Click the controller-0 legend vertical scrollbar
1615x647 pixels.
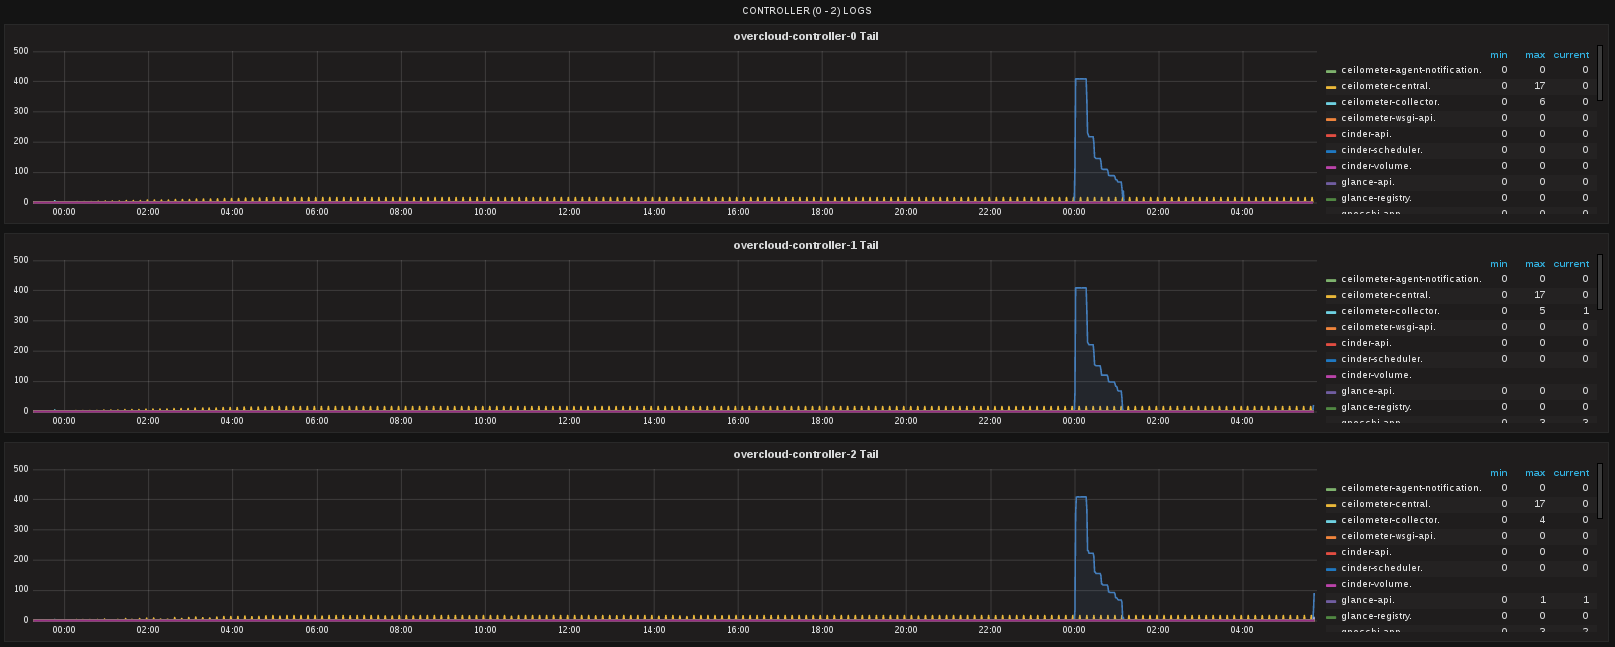click(x=1600, y=73)
